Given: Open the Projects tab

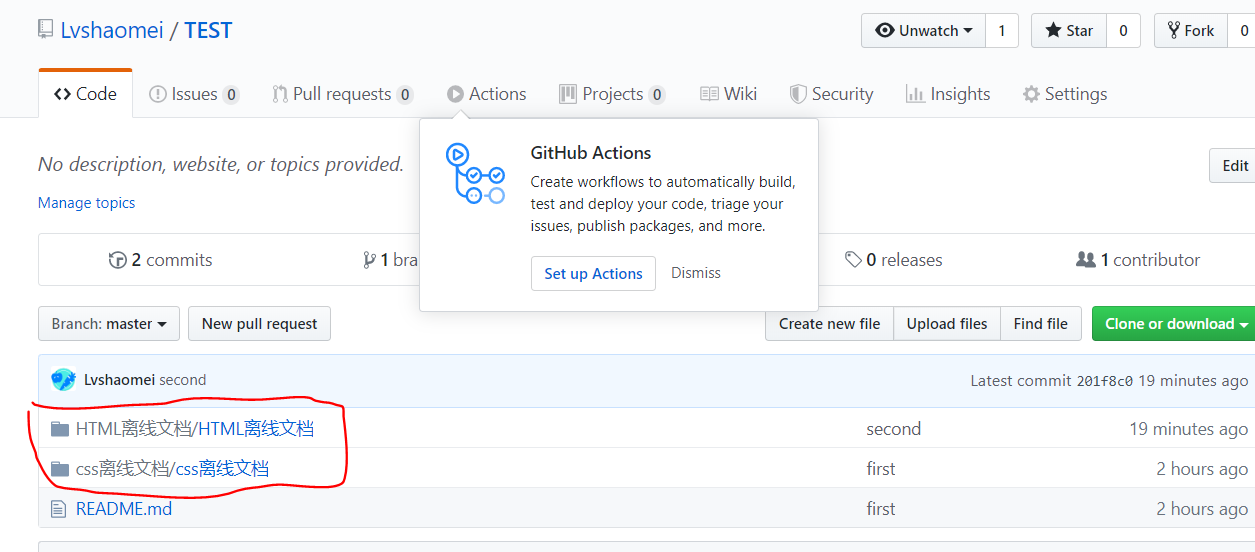Looking at the screenshot, I should point(612,94).
